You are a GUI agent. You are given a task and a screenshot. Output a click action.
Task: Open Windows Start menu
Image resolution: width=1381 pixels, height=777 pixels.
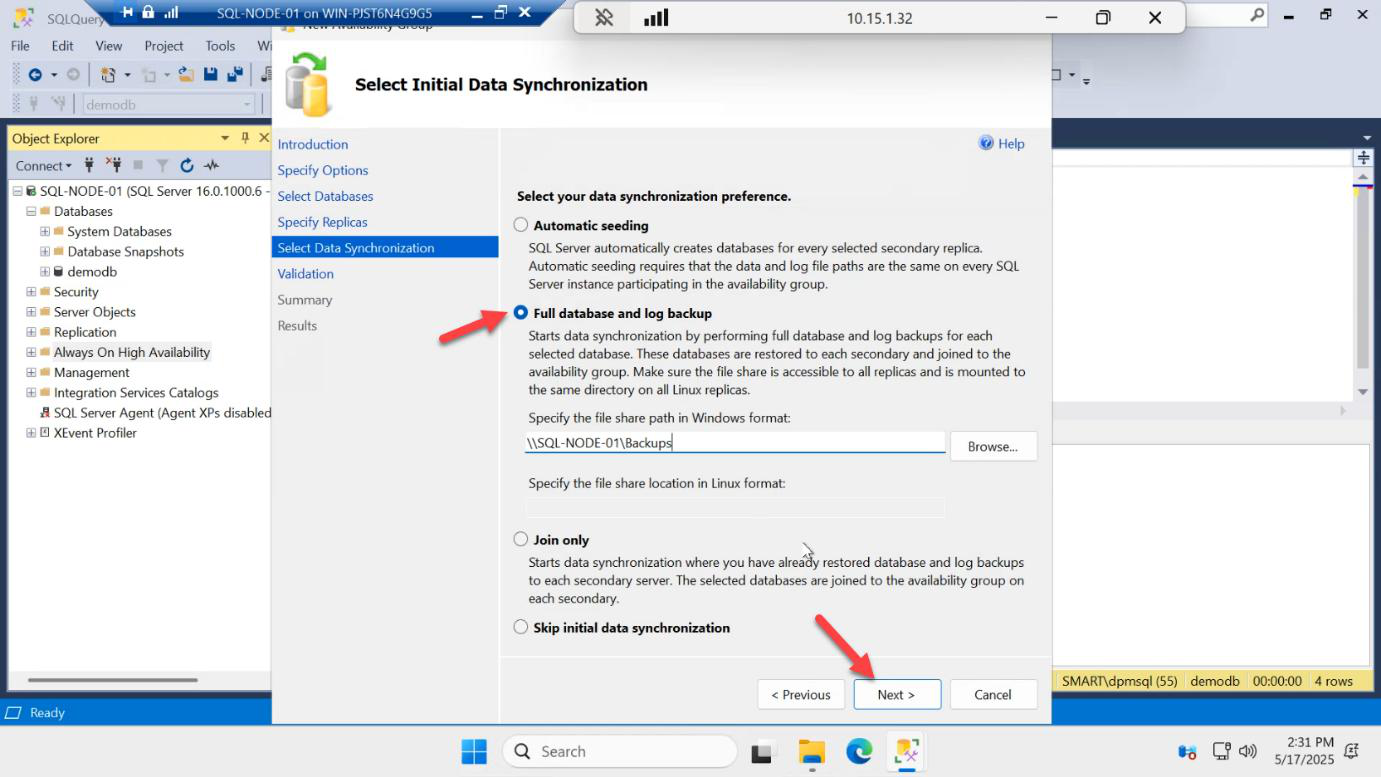(x=474, y=751)
